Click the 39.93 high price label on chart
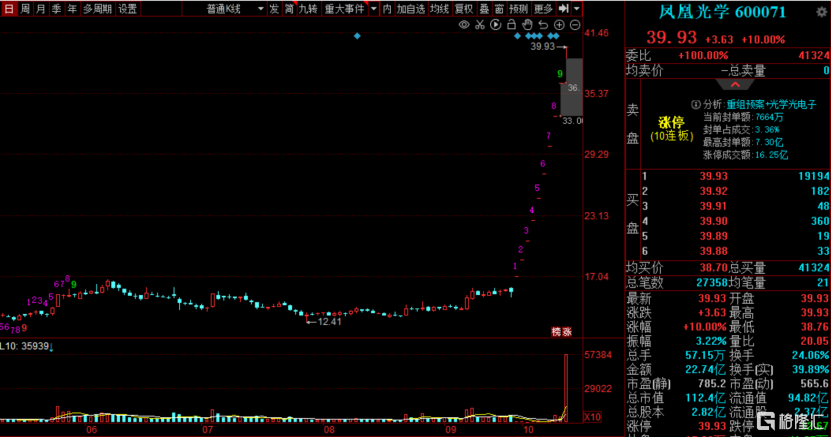 pyautogui.click(x=542, y=47)
